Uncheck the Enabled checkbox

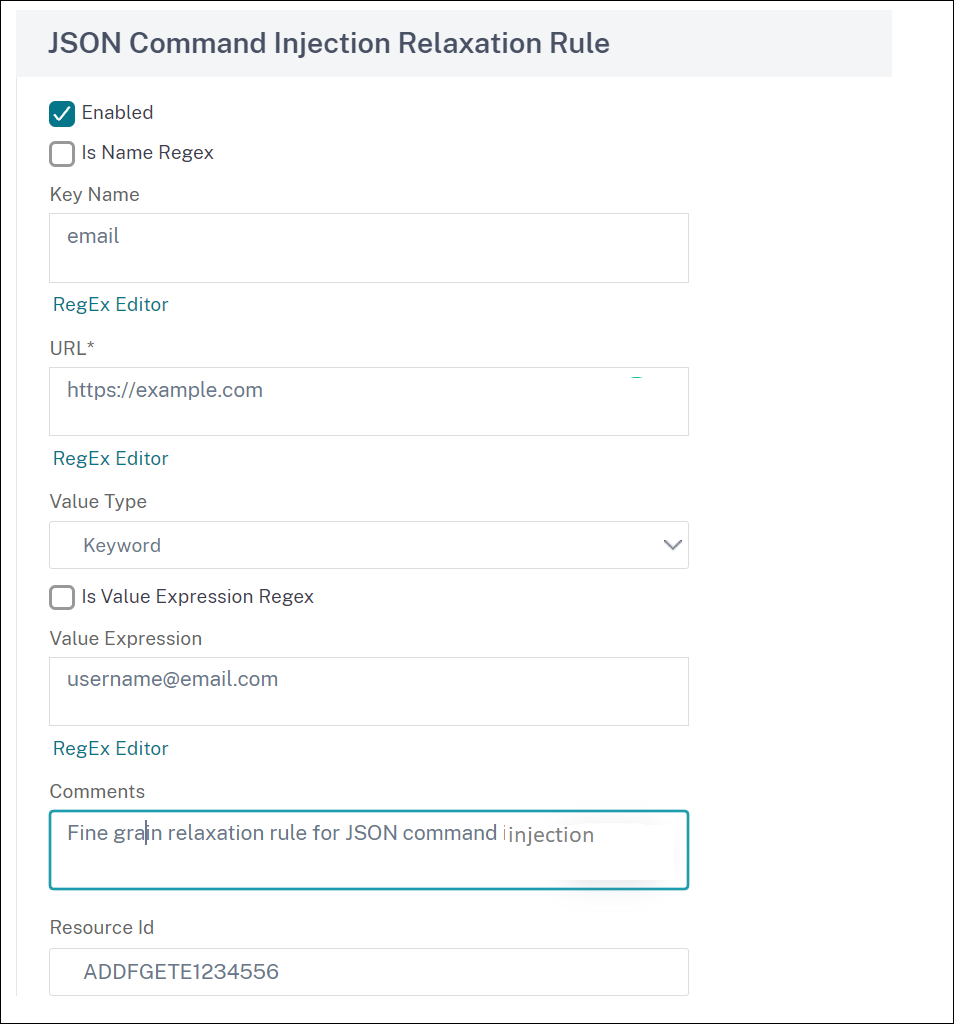tap(62, 114)
